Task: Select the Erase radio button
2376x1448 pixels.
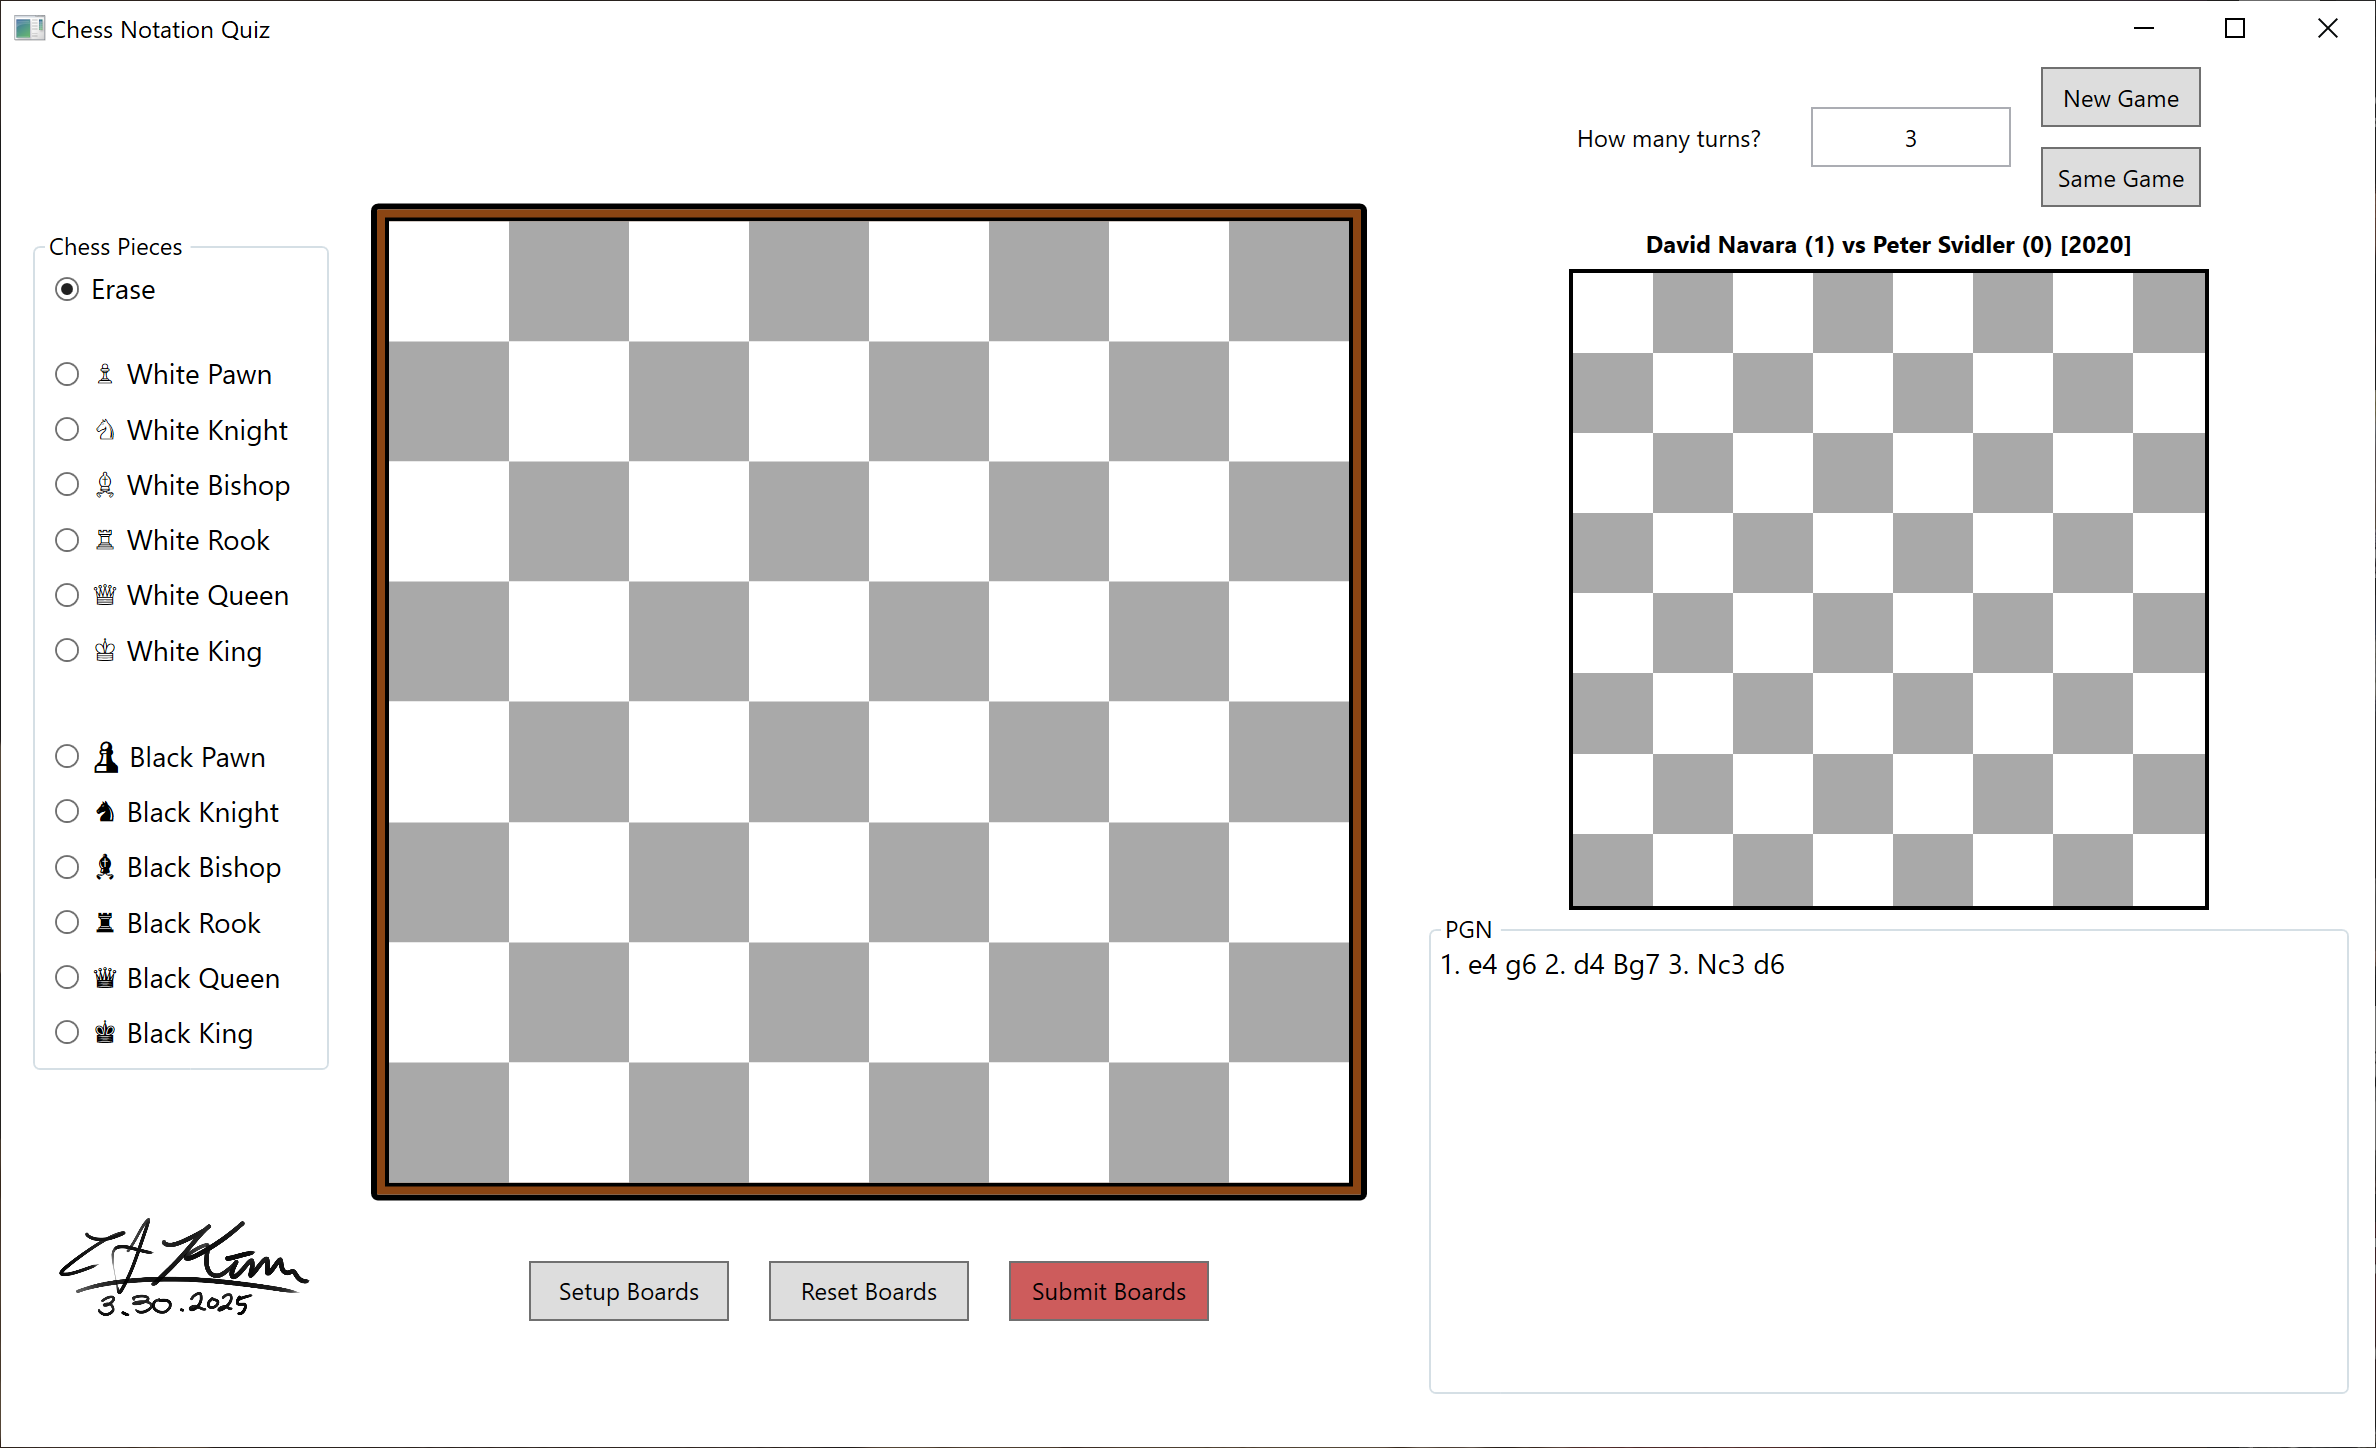Action: click(x=67, y=289)
